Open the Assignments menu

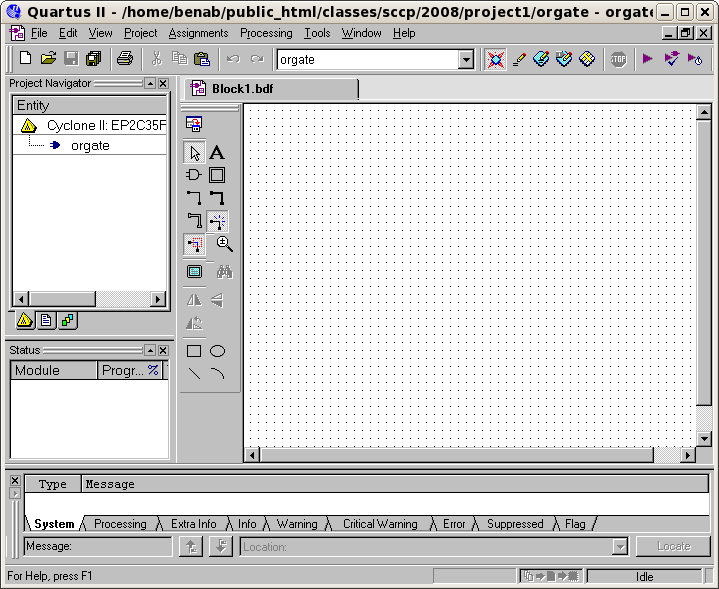click(198, 33)
